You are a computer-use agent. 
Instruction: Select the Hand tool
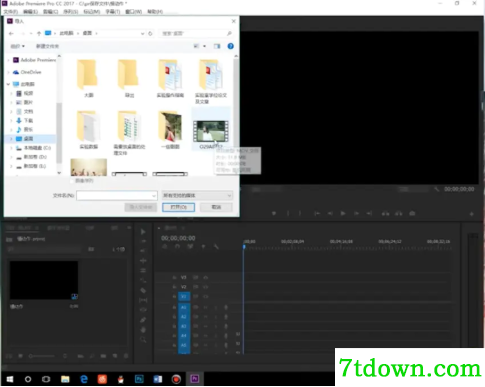click(143, 330)
